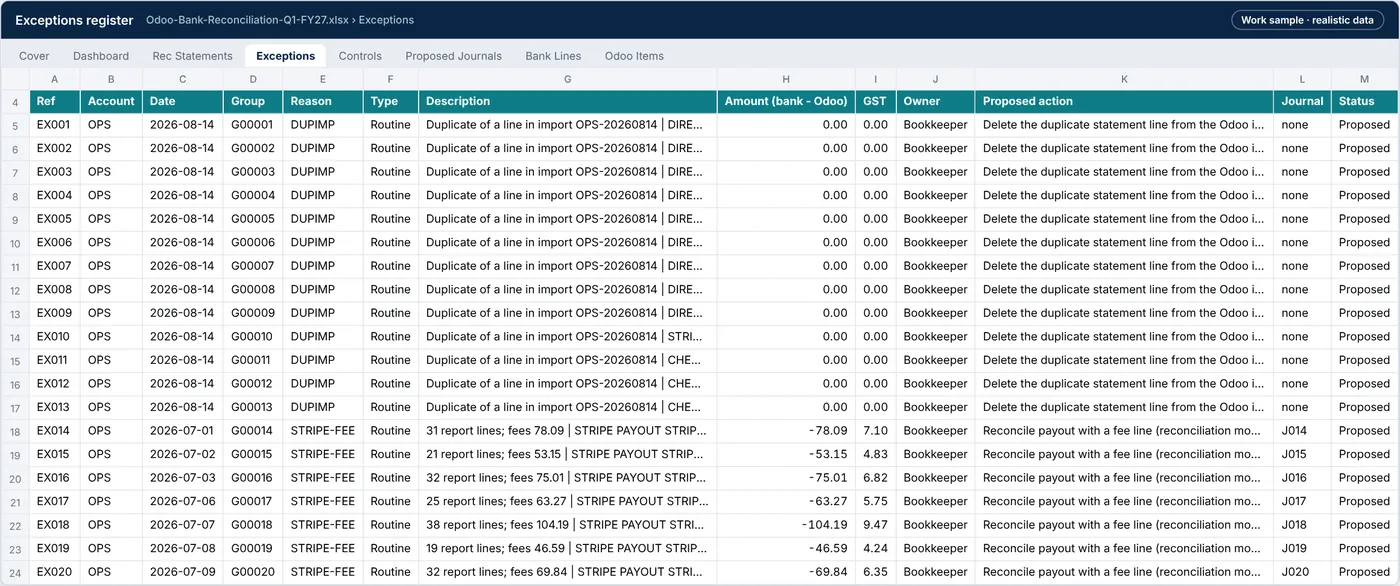Viewport: 1400px width, 586px height.
Task: Click the GST column heading cell
Action: click(x=875, y=101)
